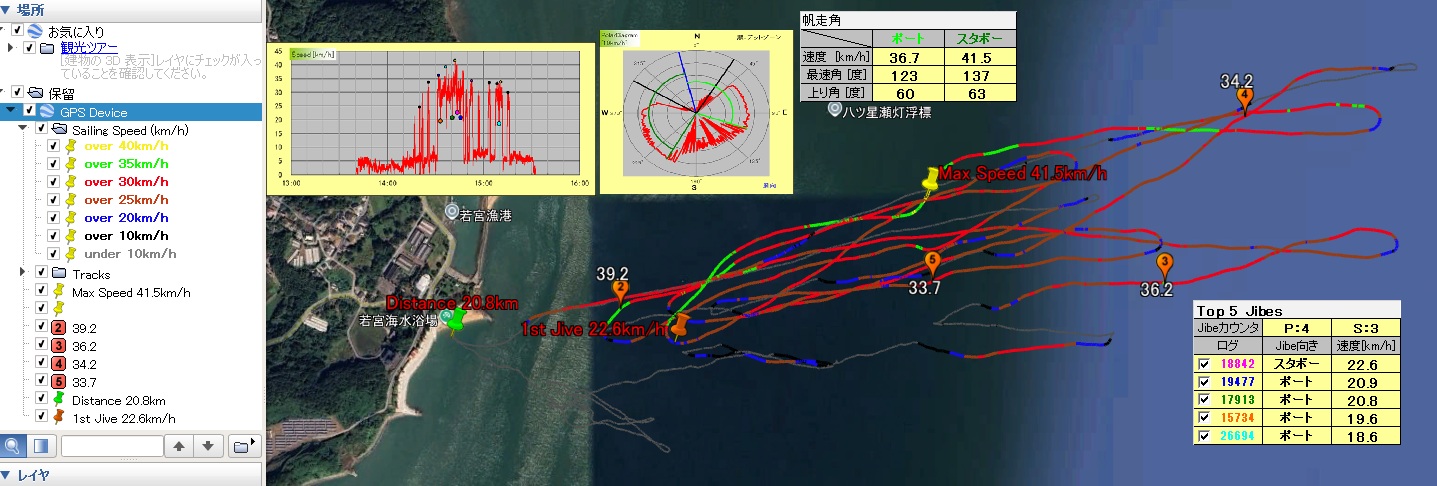Viewport: 1437px width, 486px height.
Task: Click the yellow Max Speed pushpin on map
Action: click(932, 180)
